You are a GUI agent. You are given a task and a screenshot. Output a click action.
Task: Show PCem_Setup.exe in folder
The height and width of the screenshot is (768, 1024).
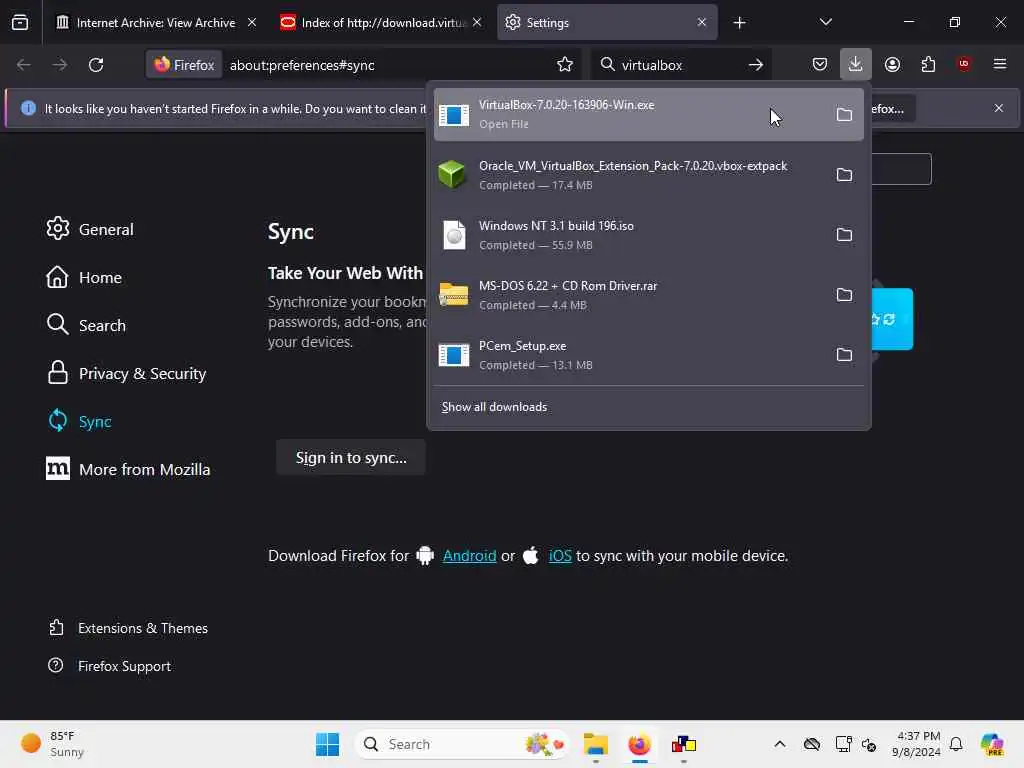(x=844, y=355)
